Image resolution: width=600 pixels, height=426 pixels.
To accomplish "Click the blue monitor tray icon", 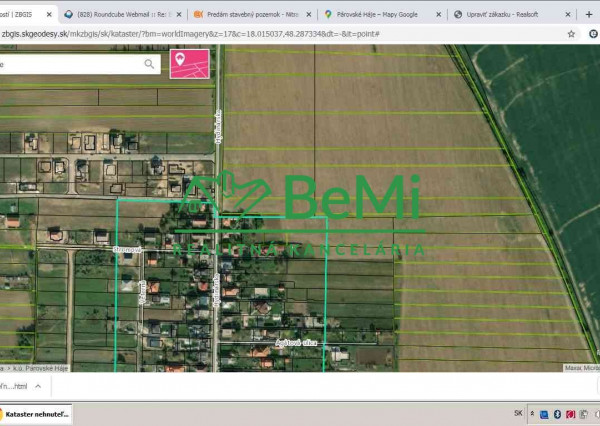I will click(x=544, y=414).
